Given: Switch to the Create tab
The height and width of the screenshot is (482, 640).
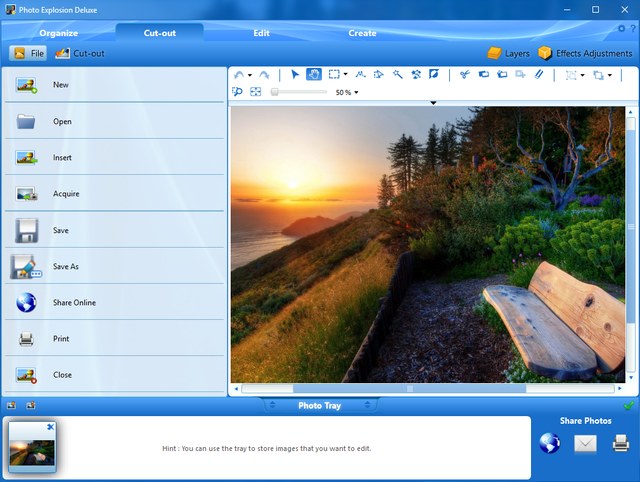Looking at the screenshot, I should click(x=362, y=33).
